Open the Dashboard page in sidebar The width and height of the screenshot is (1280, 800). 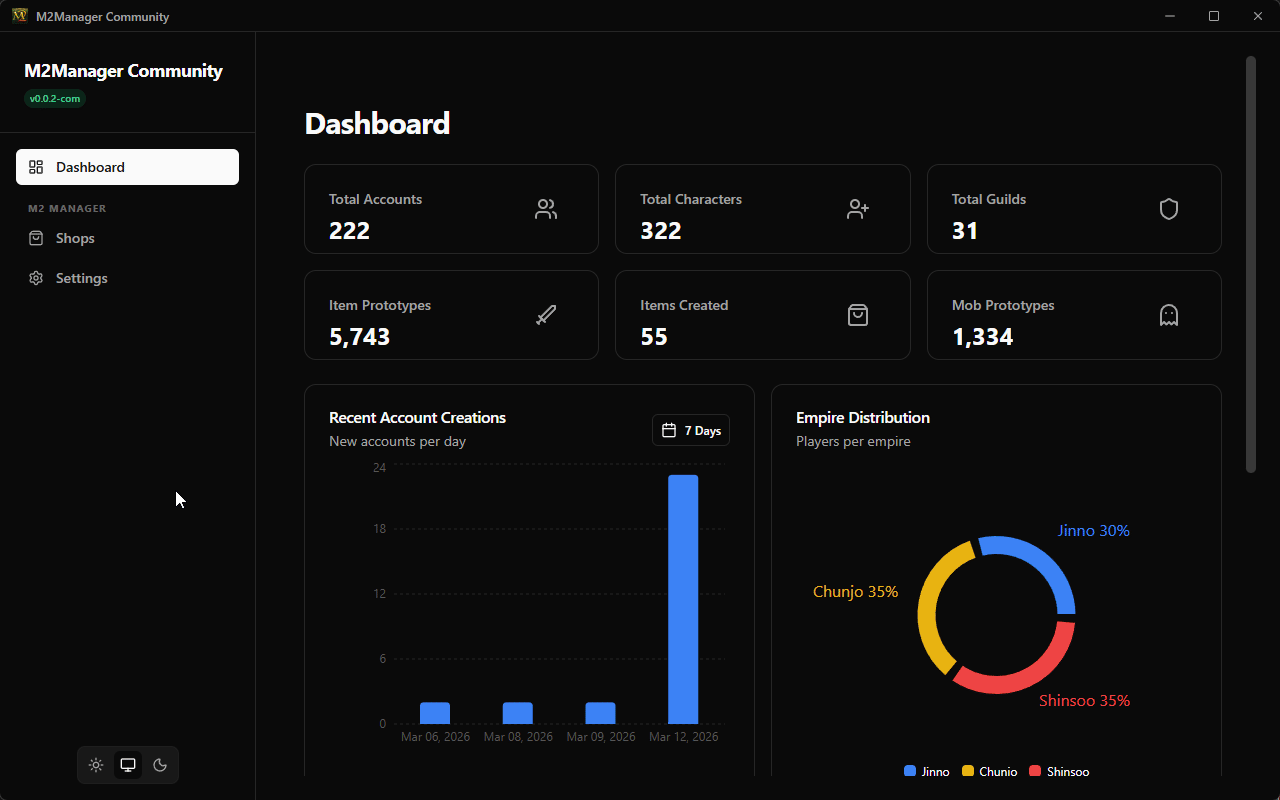[x=127, y=167]
